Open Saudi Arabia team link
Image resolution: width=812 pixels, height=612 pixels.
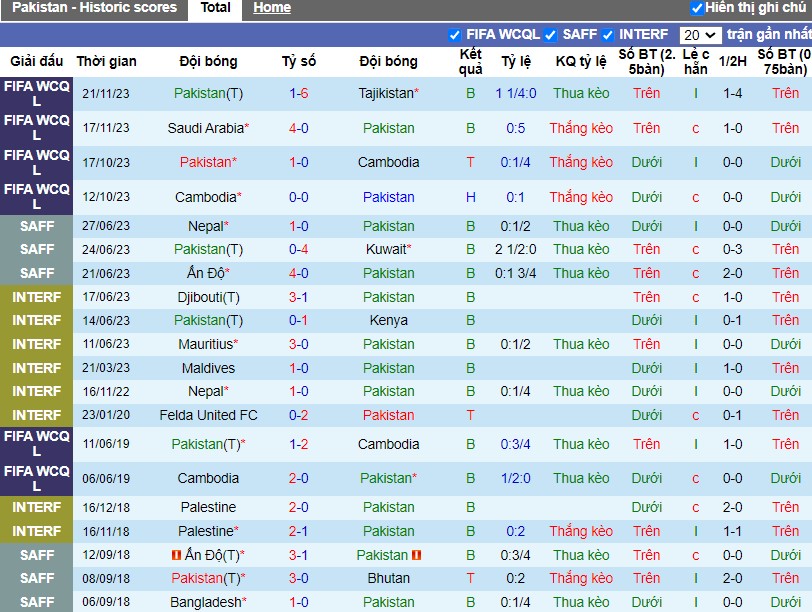pos(208,128)
